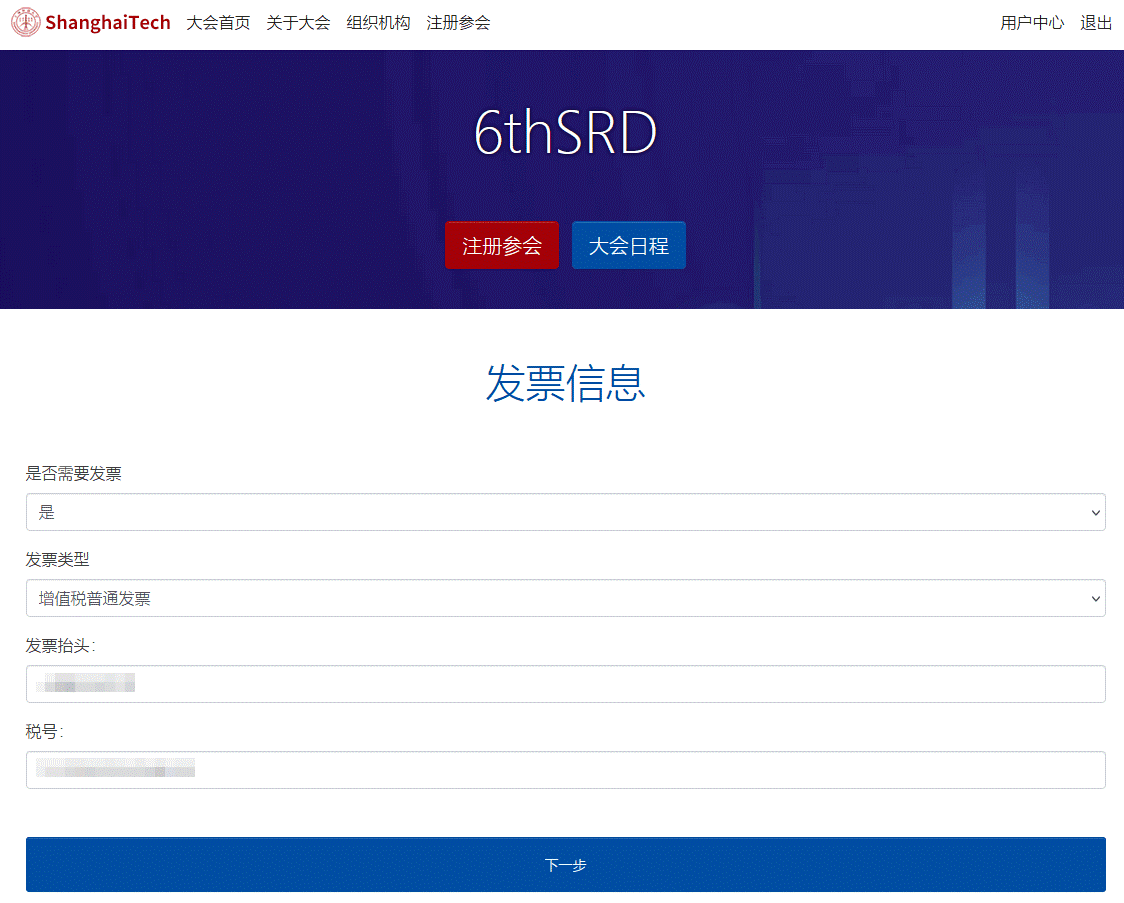
Task: Click the 发票信息 page heading
Action: pos(565,383)
